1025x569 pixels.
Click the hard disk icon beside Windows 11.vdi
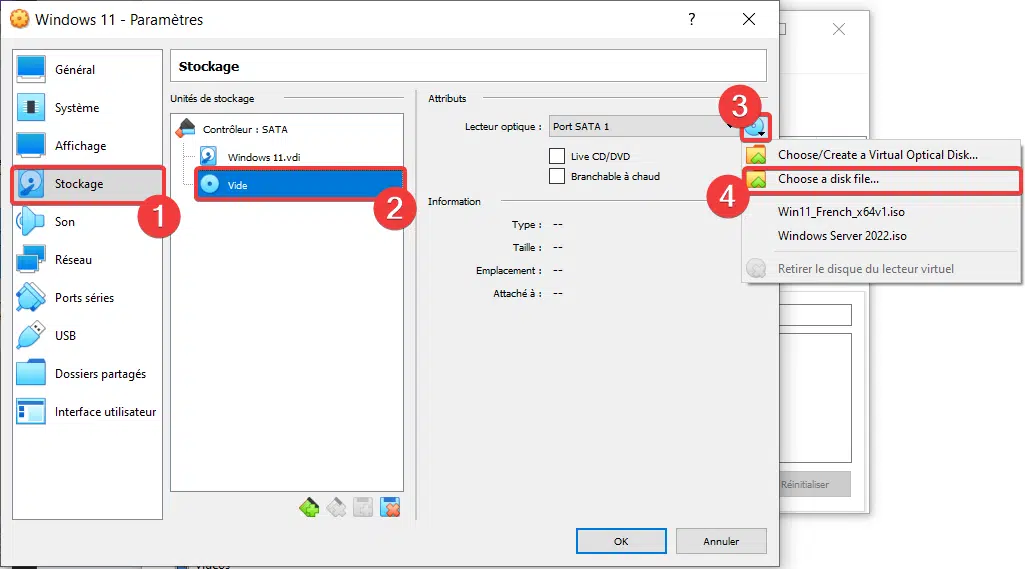[x=209, y=156]
